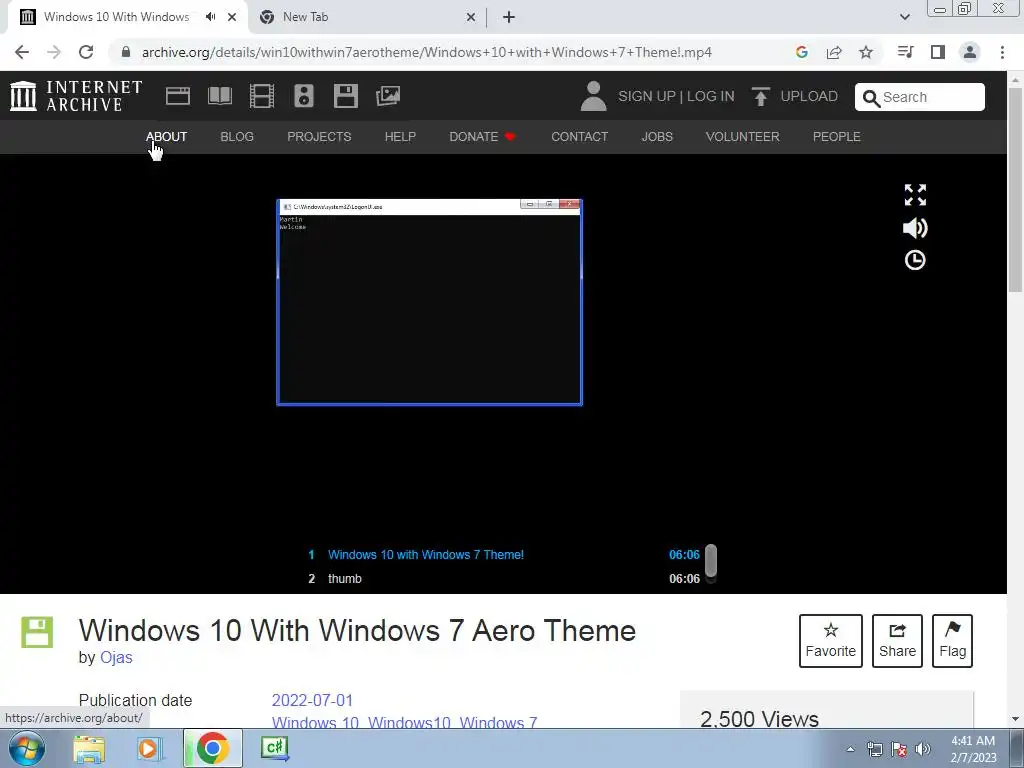Click the UPLOAD link

pyautogui.click(x=808, y=96)
